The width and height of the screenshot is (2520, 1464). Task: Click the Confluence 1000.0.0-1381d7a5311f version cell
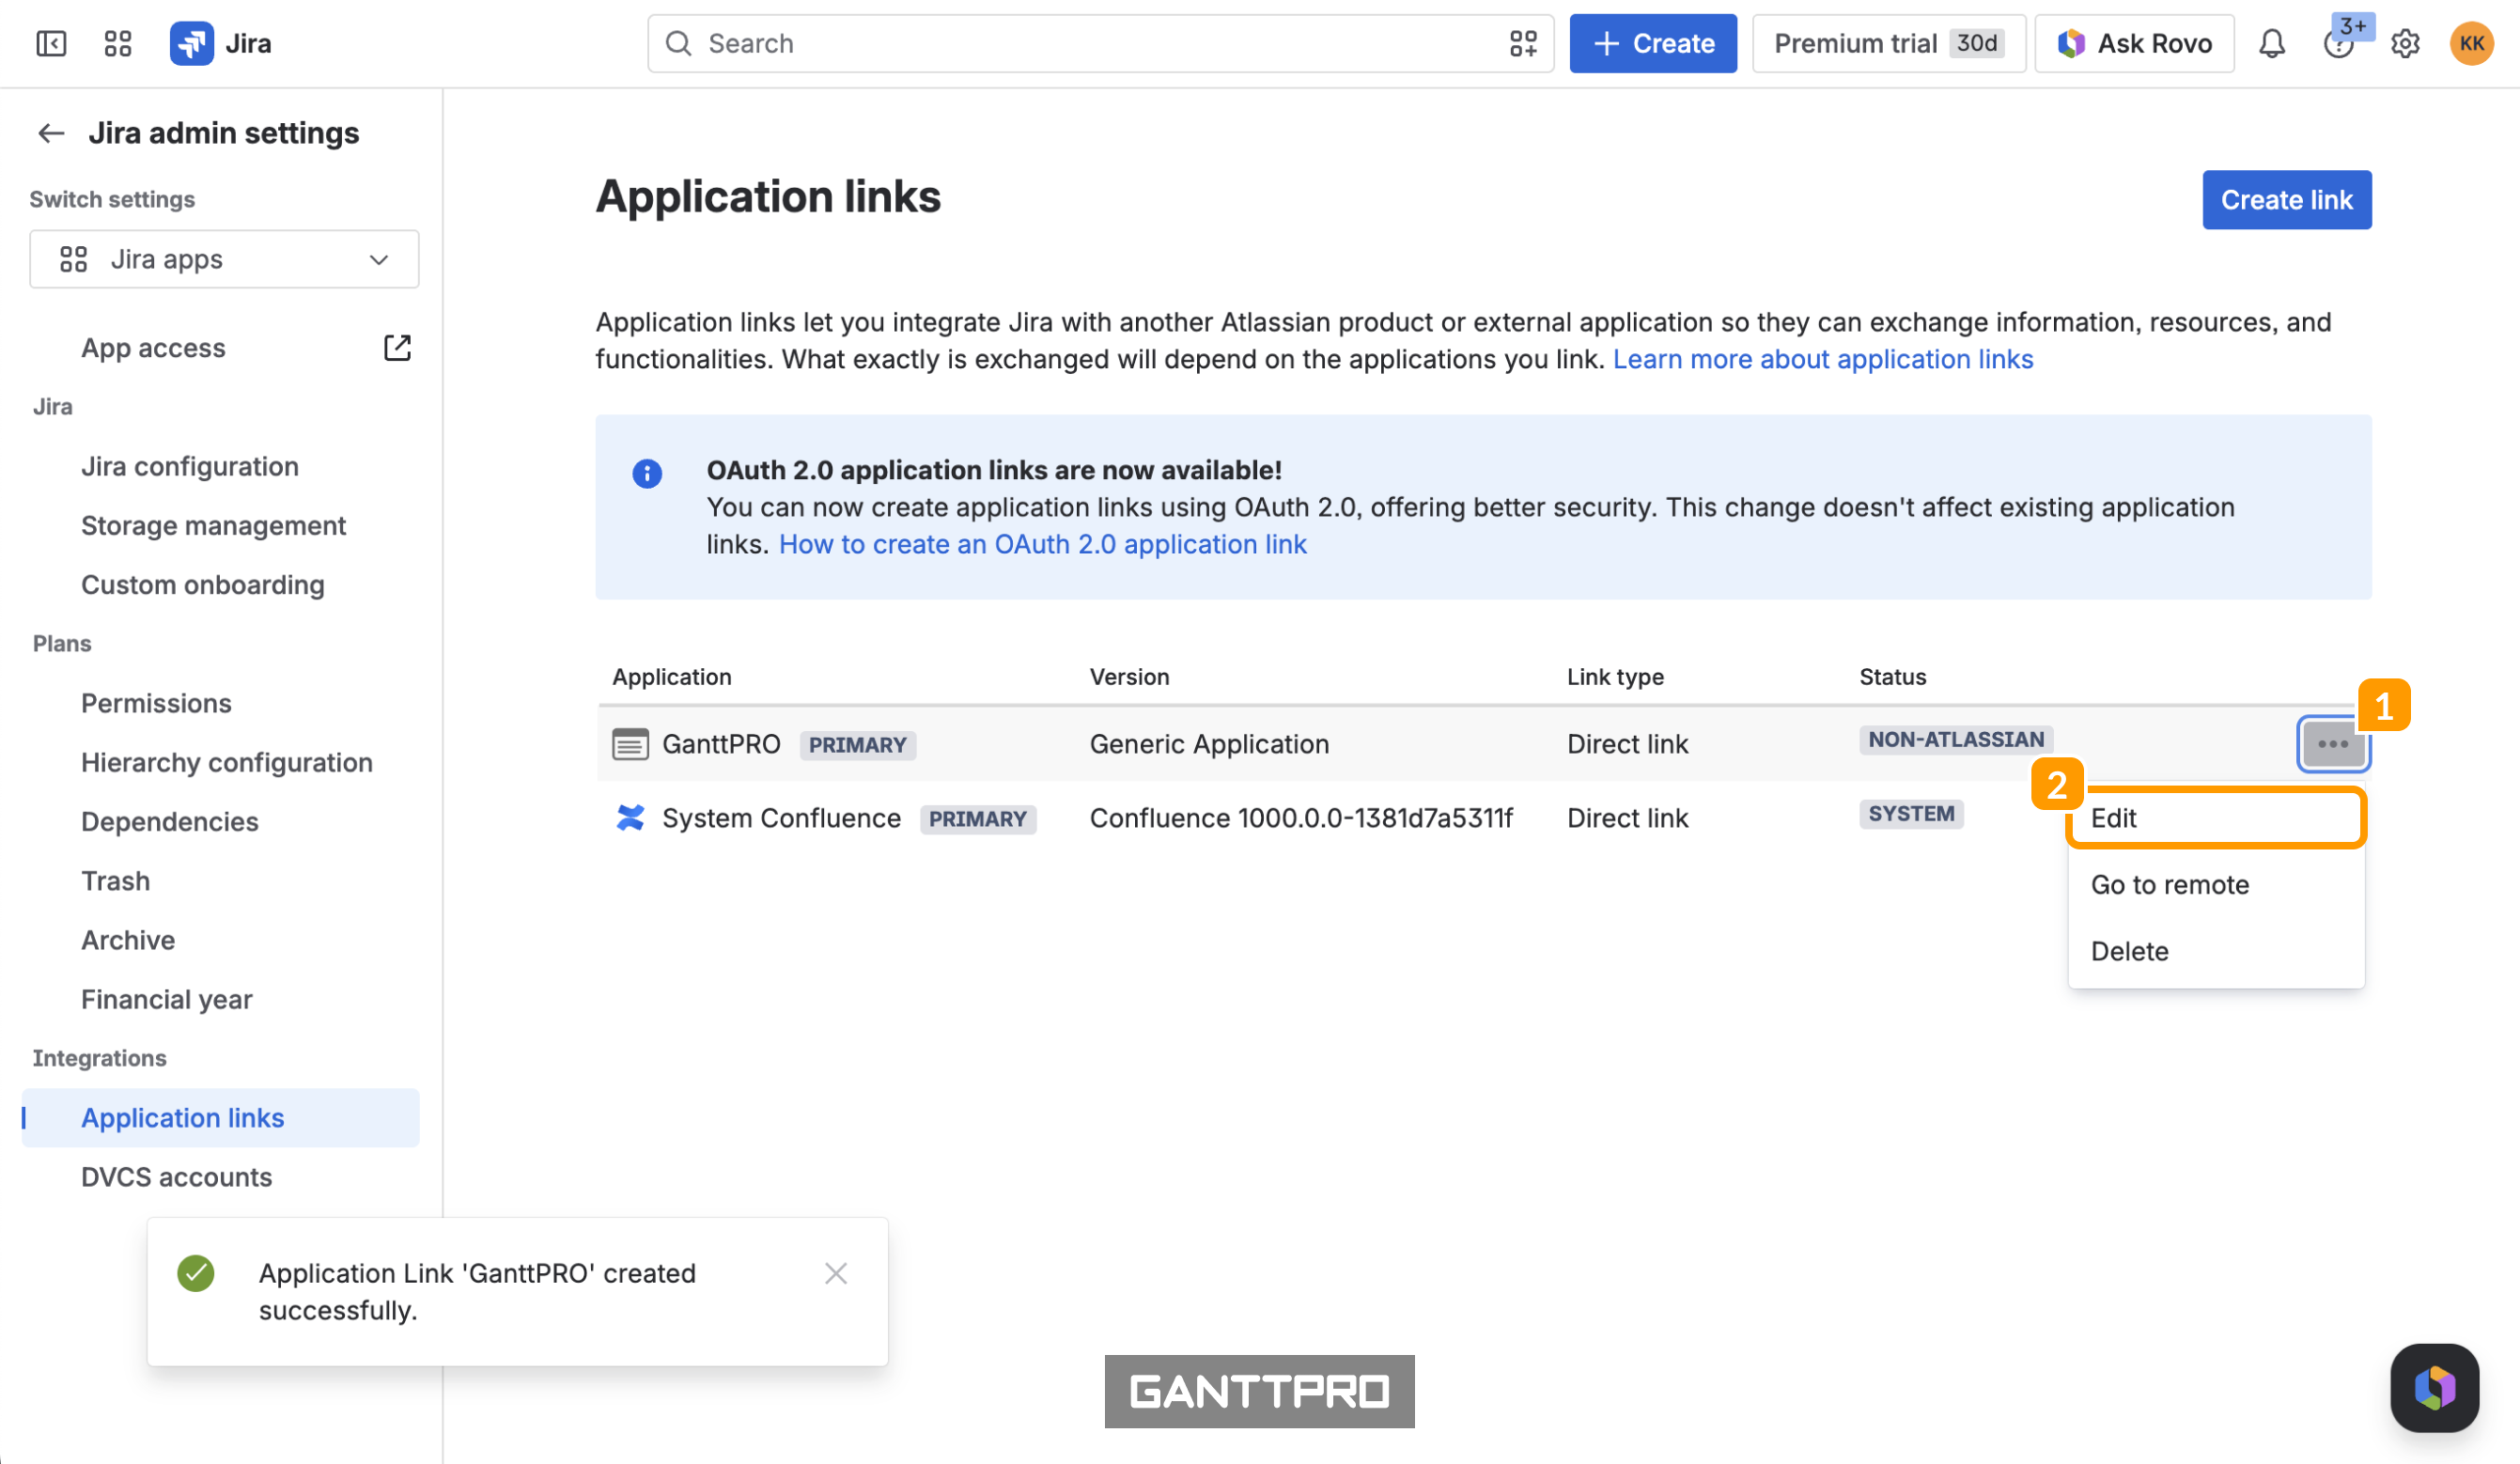(x=1301, y=818)
